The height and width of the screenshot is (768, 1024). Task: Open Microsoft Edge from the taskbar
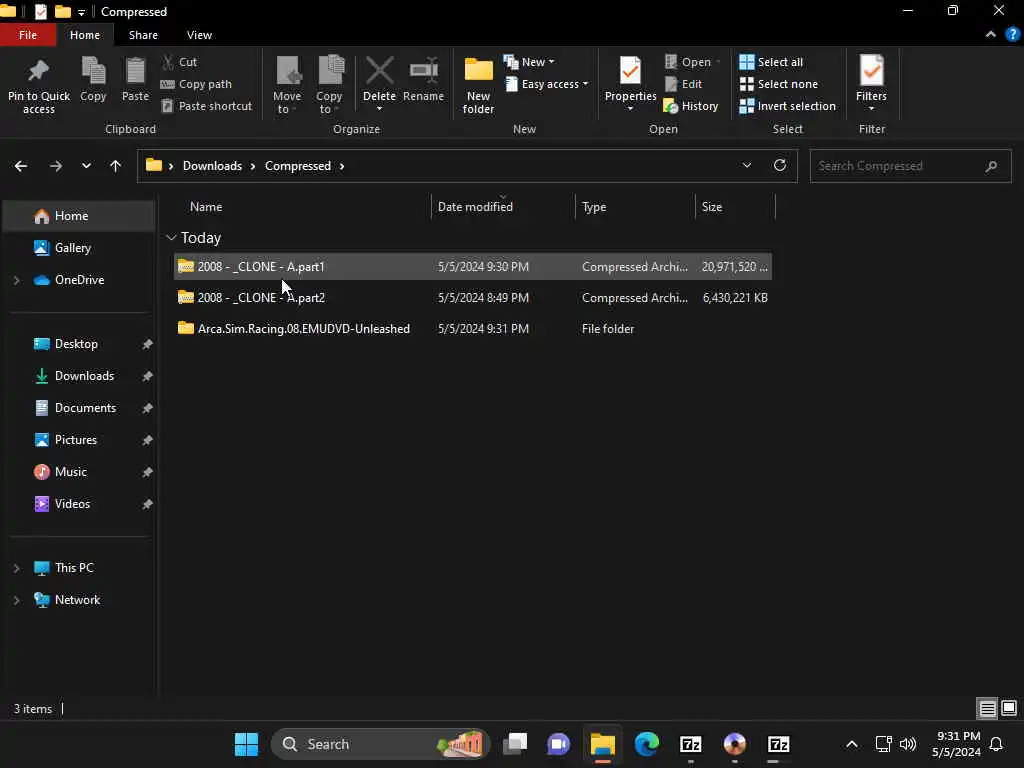(x=647, y=744)
